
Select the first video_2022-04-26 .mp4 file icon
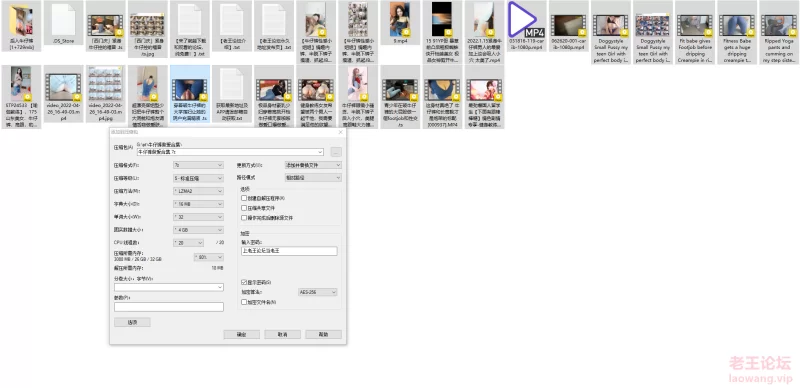click(x=63, y=87)
